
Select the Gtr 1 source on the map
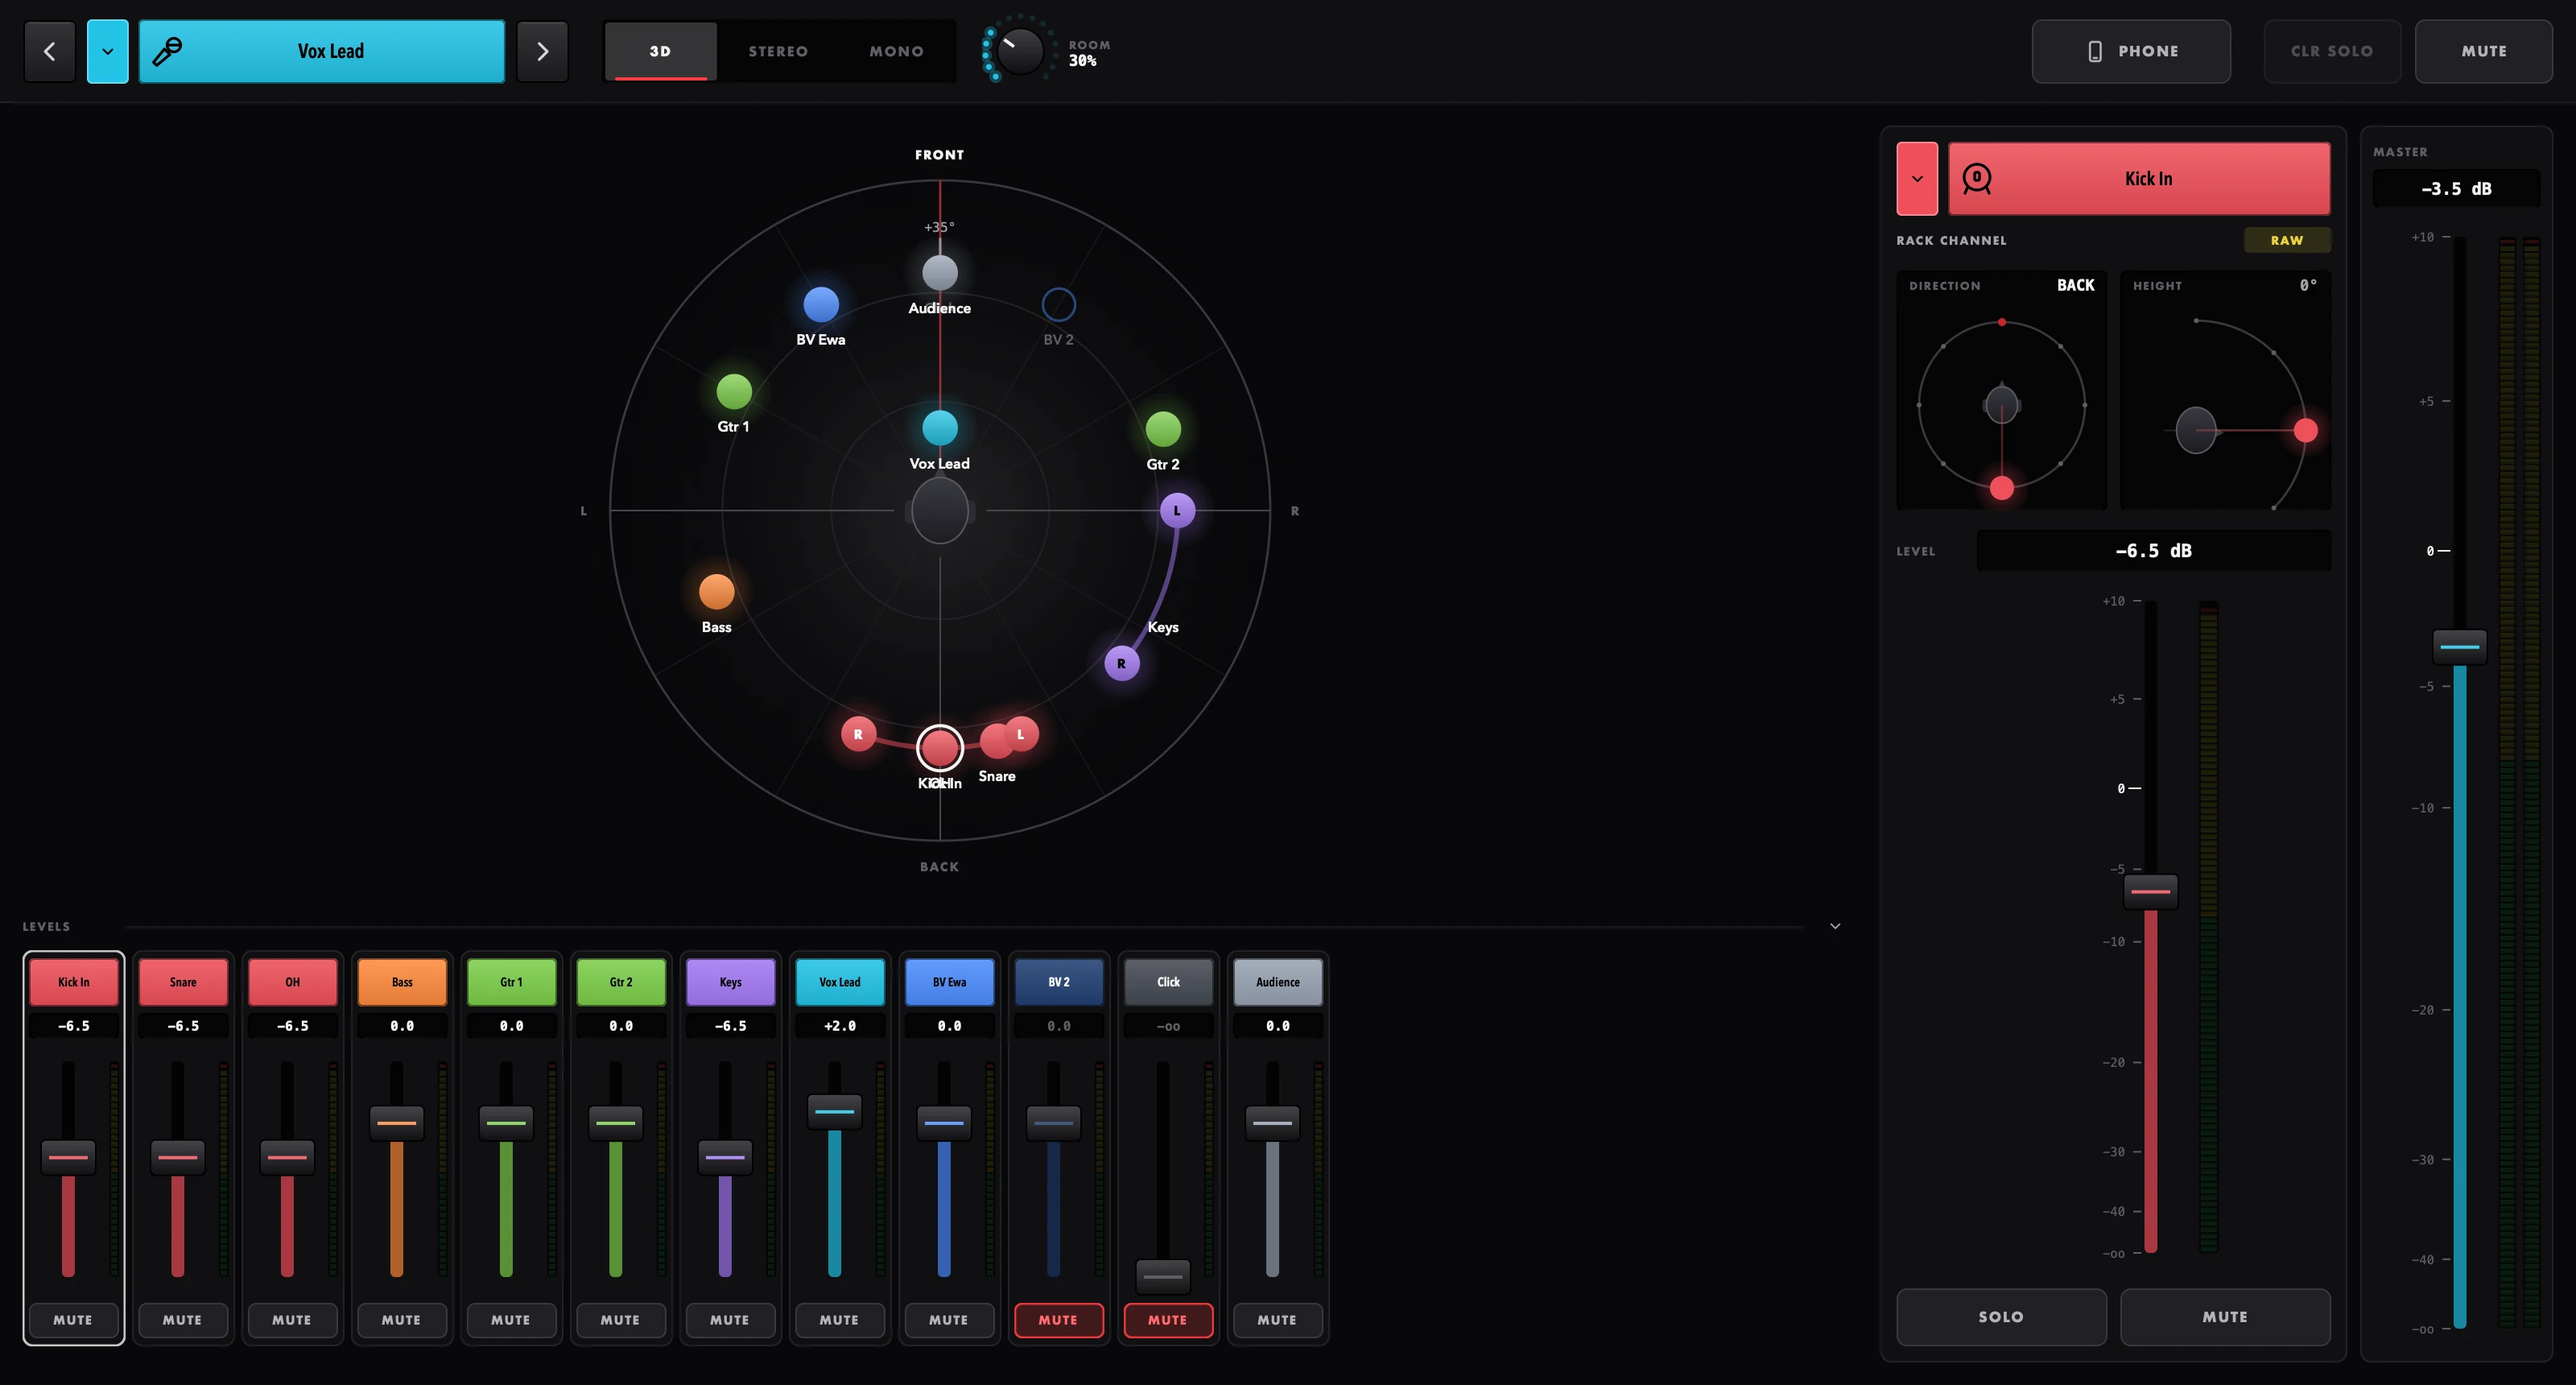(x=734, y=391)
